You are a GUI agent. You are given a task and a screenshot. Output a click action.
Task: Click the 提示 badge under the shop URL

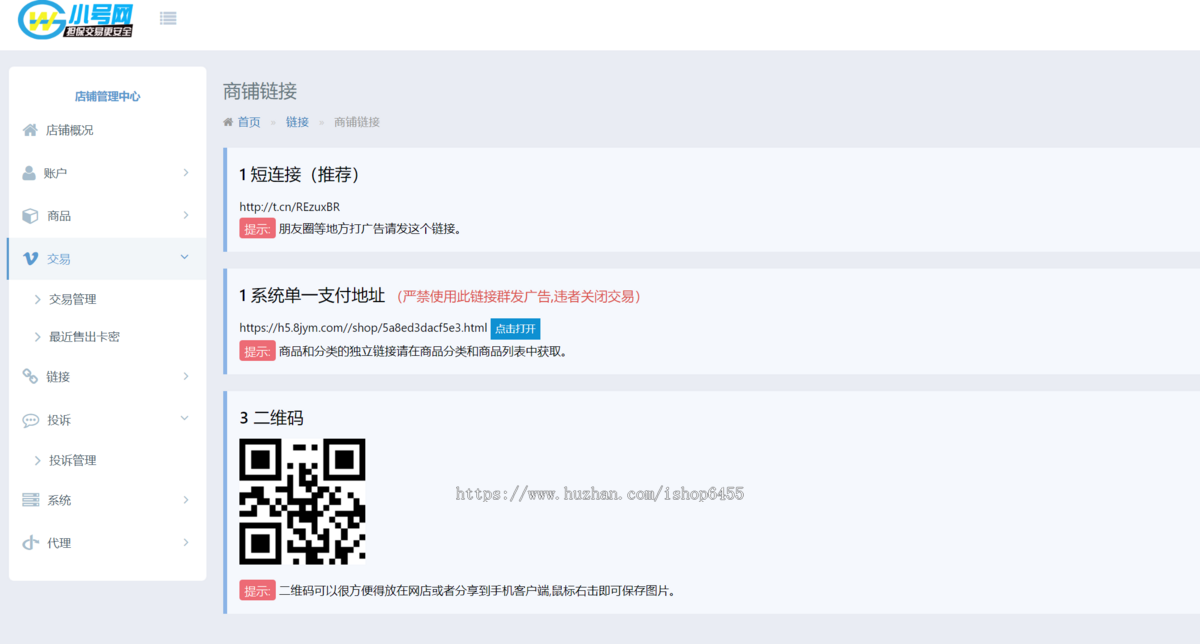tap(257, 351)
